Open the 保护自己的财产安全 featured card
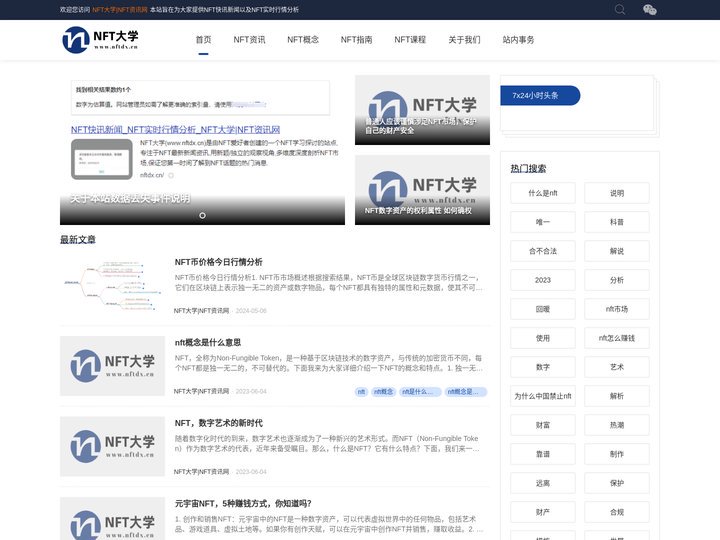The image size is (720, 540). (422, 110)
